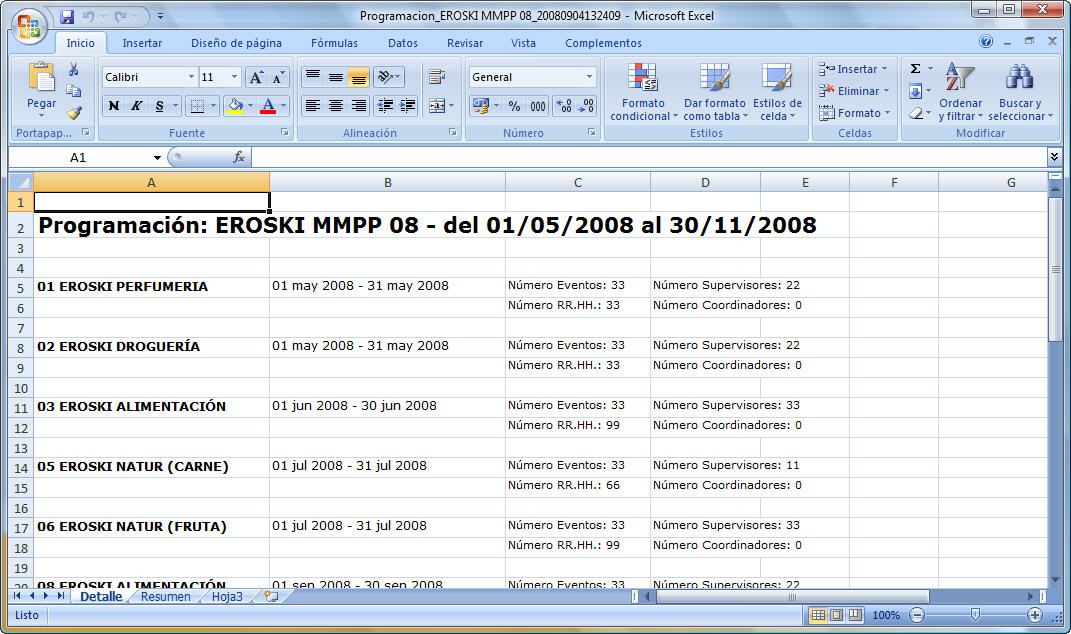Open the Name Box dropdown arrow
Screen dimensions: 1071x634
point(157,158)
